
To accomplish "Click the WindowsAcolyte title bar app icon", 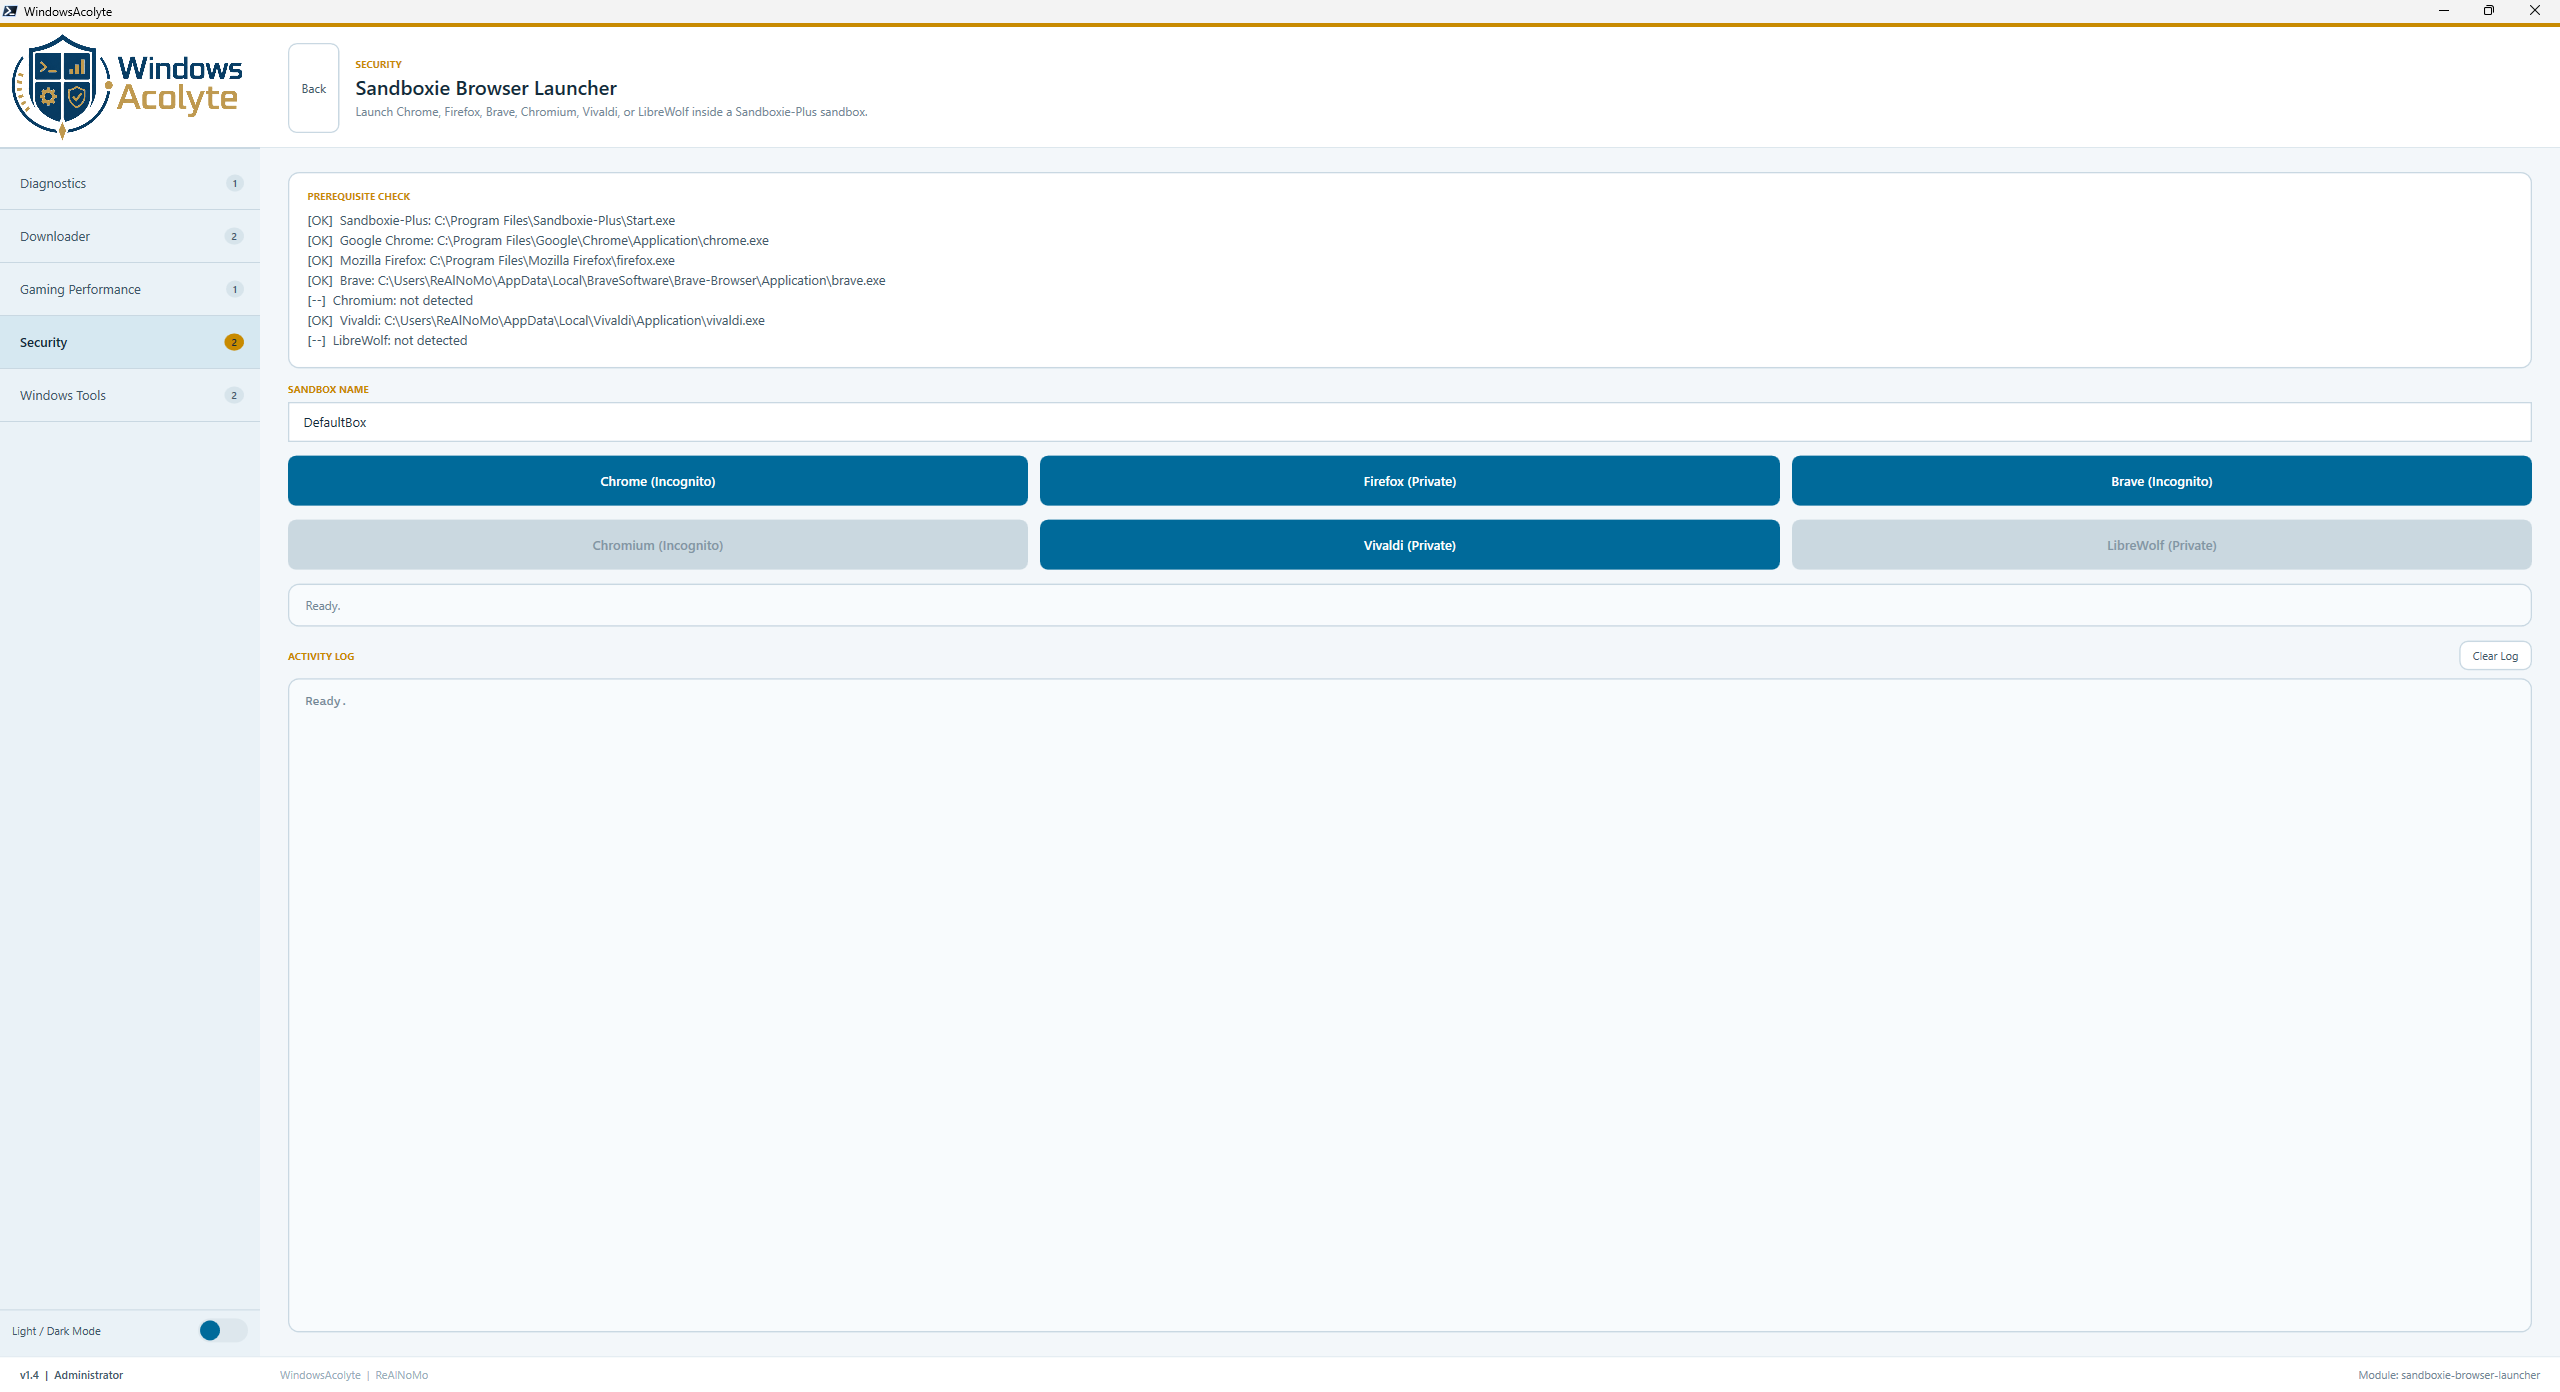I will pyautogui.click(x=10, y=11).
